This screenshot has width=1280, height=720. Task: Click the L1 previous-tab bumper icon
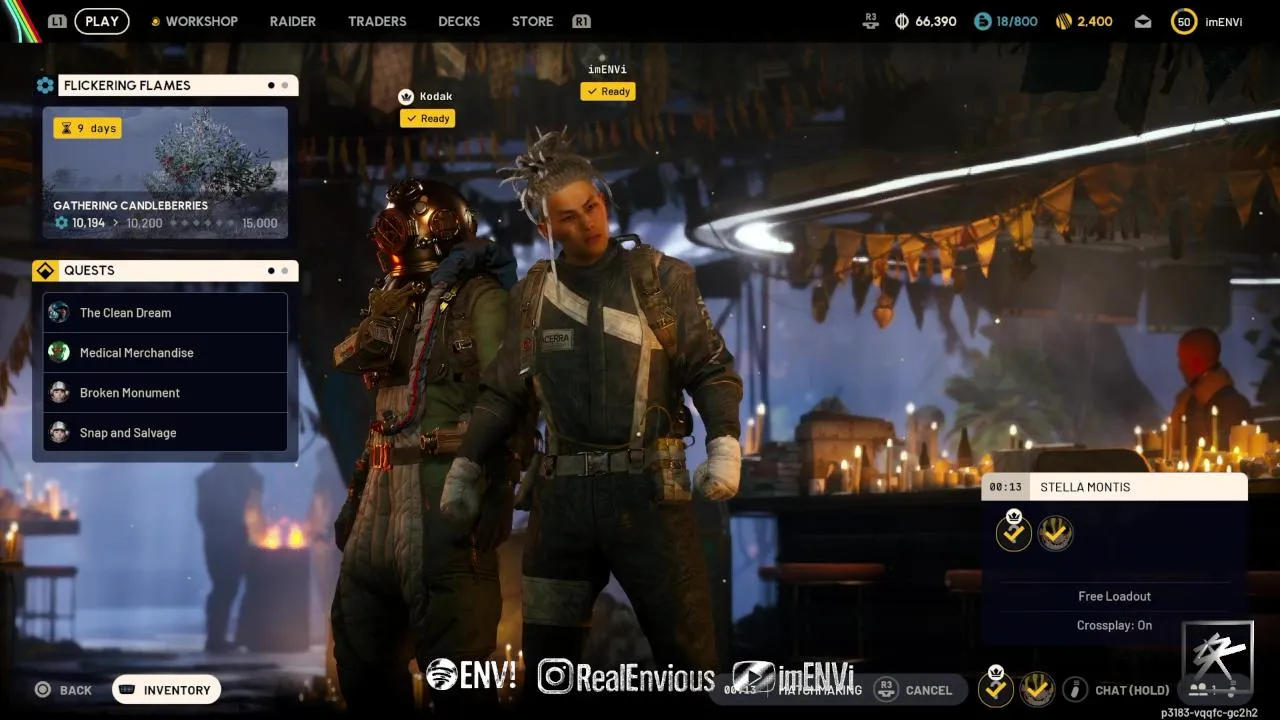click(x=57, y=21)
